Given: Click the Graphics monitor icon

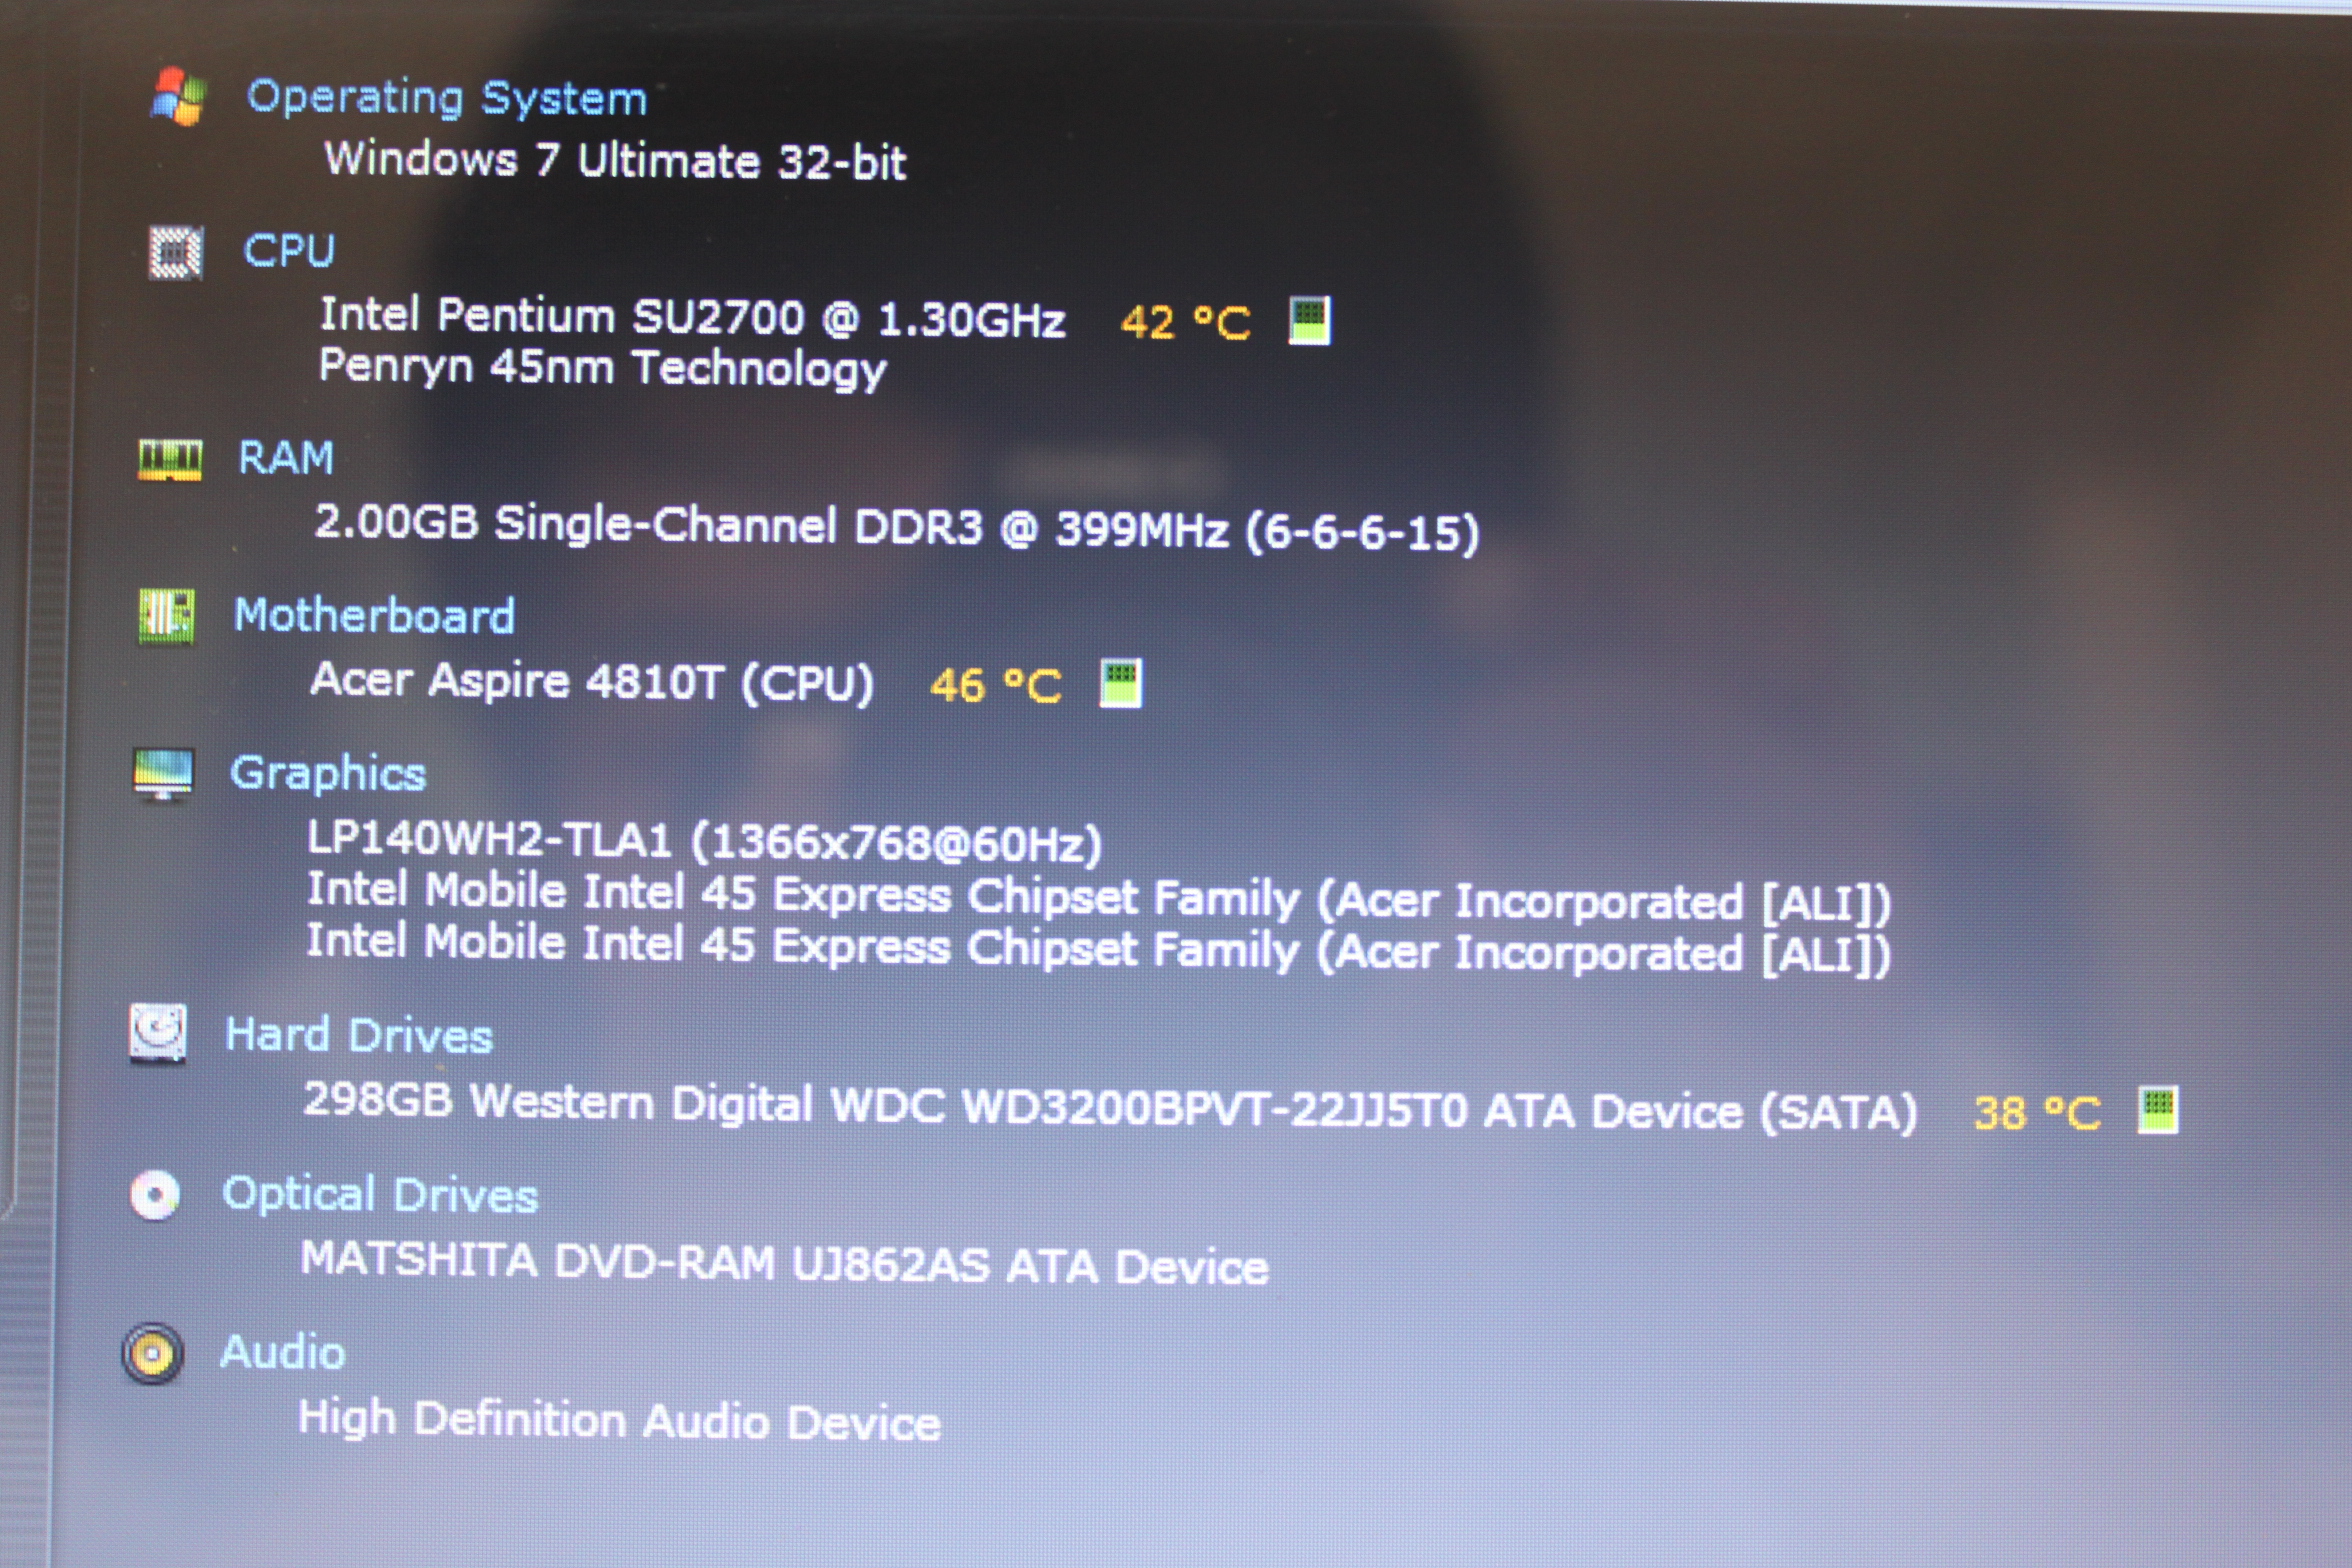Looking at the screenshot, I should 162,775.
